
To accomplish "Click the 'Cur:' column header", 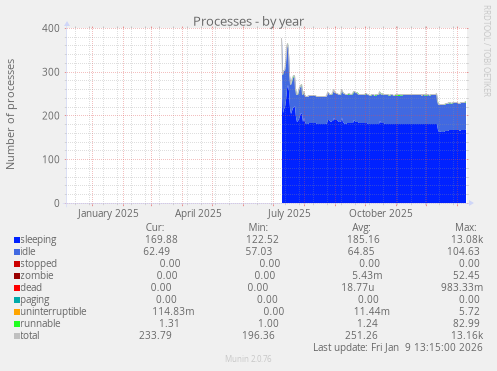I will (x=155, y=227).
